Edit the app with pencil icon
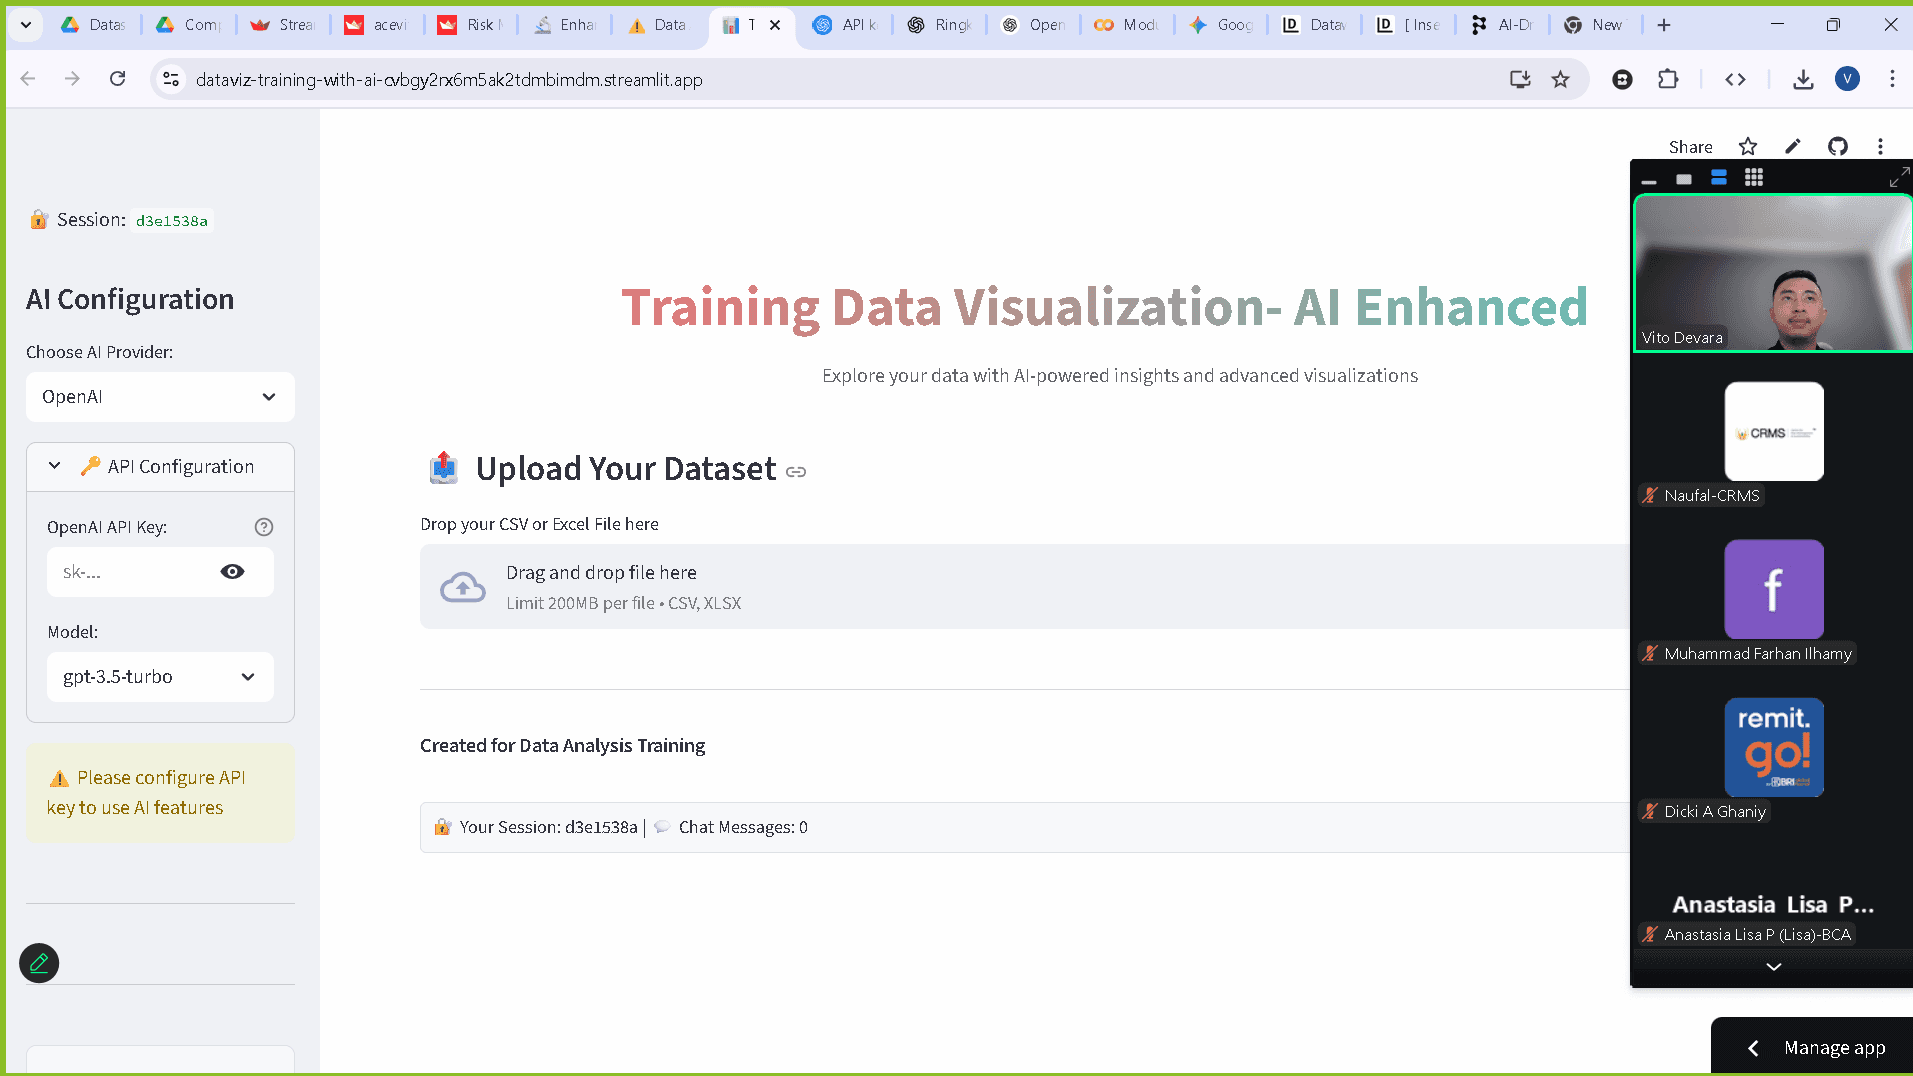1913x1076 pixels. (x=1793, y=147)
